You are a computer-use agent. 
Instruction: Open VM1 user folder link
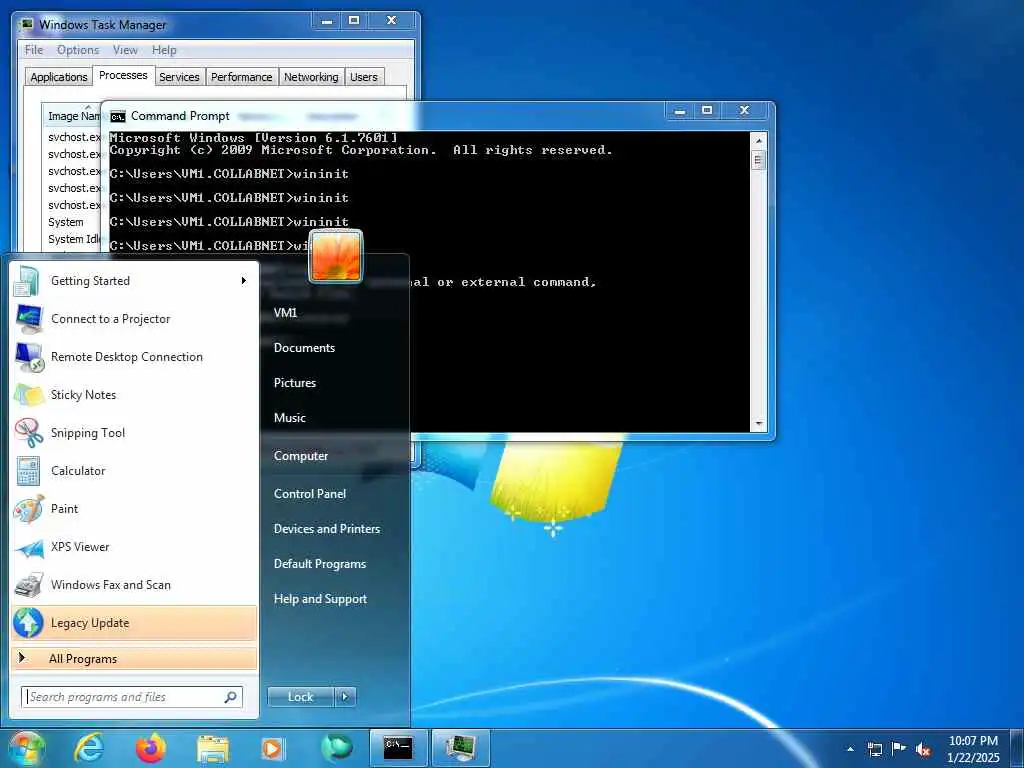285,313
